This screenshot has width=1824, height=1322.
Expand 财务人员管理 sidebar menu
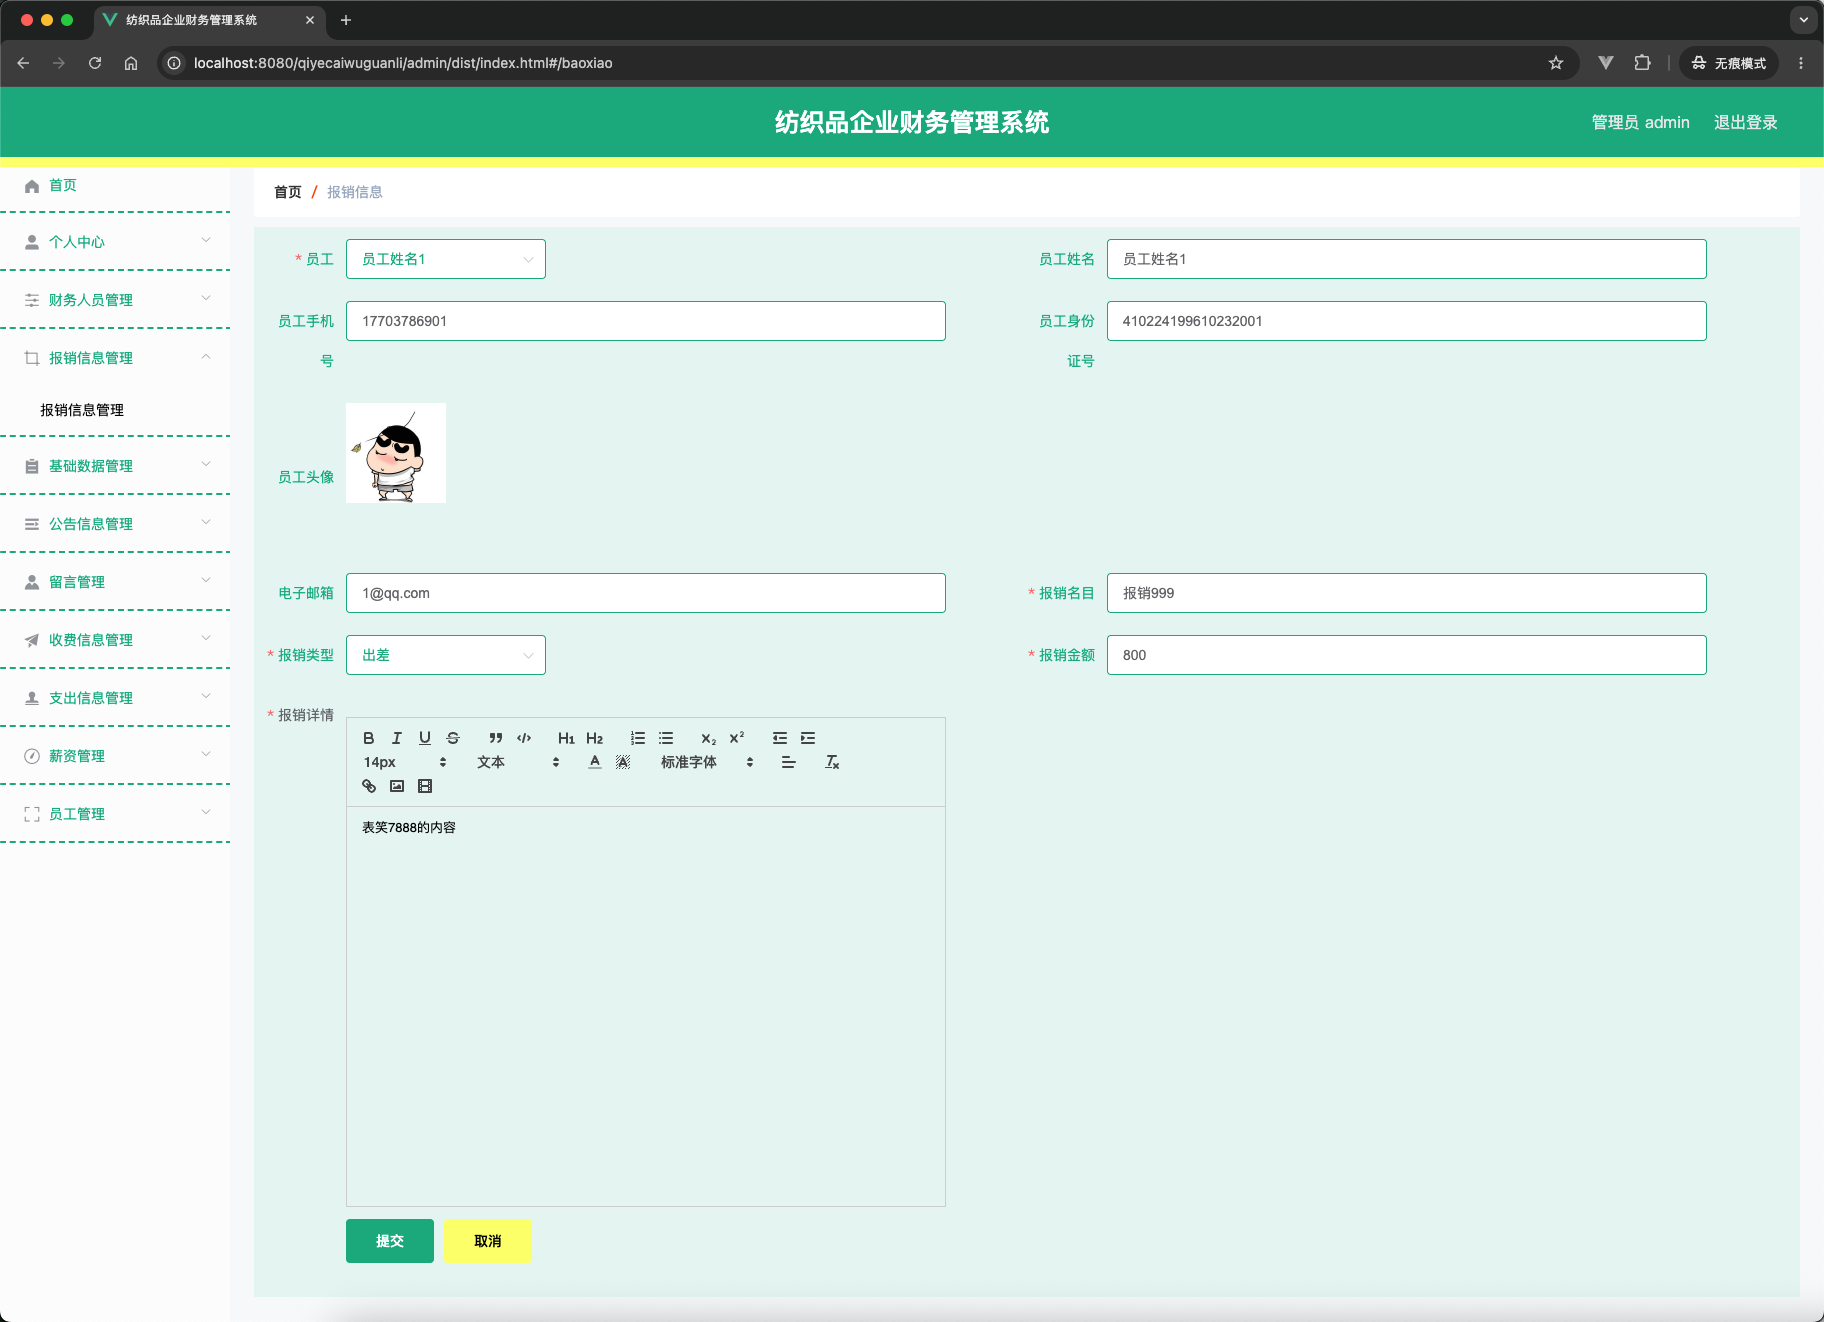pyautogui.click(x=115, y=300)
